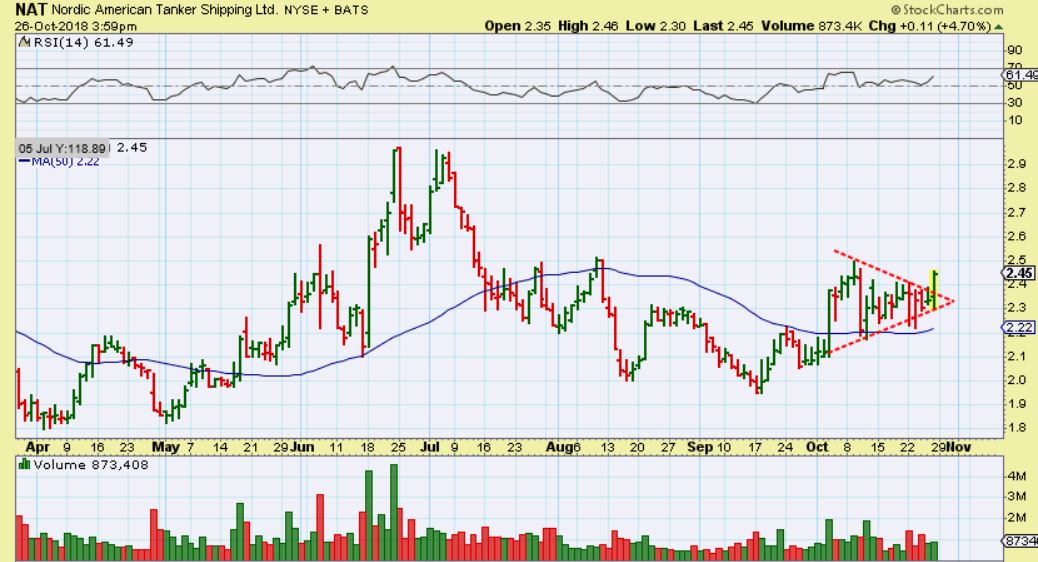The image size is (1038, 562).
Task: Click the 2.45 last price tag on right axis
Action: pyautogui.click(x=1019, y=273)
